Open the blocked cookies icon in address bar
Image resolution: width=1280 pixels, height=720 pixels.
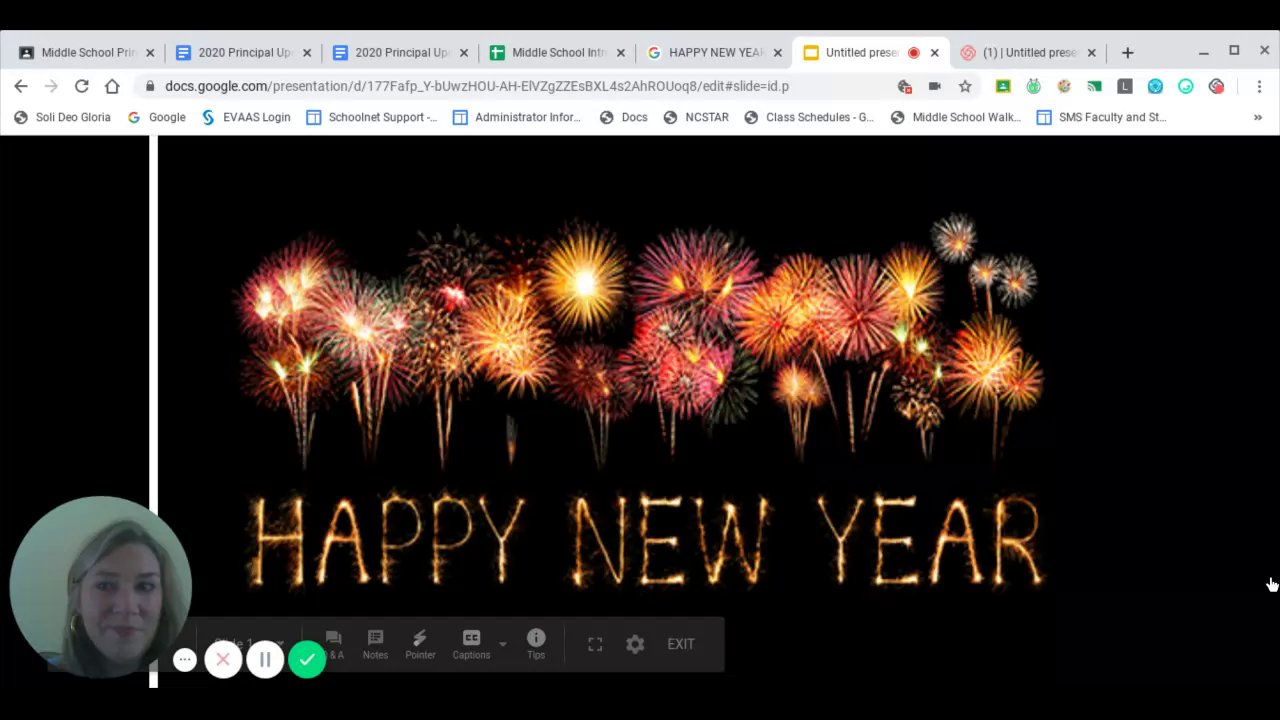905,86
